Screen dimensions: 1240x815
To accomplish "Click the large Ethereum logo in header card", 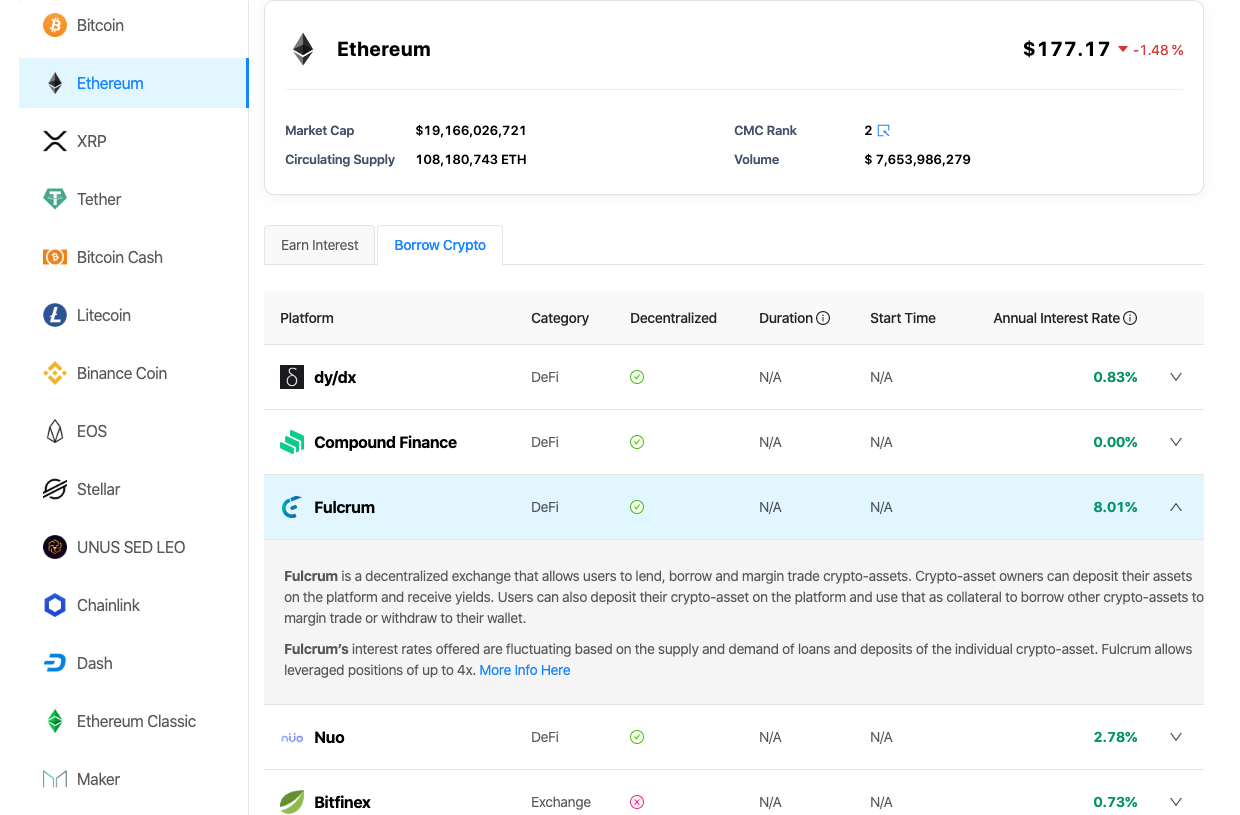I will (x=302, y=49).
